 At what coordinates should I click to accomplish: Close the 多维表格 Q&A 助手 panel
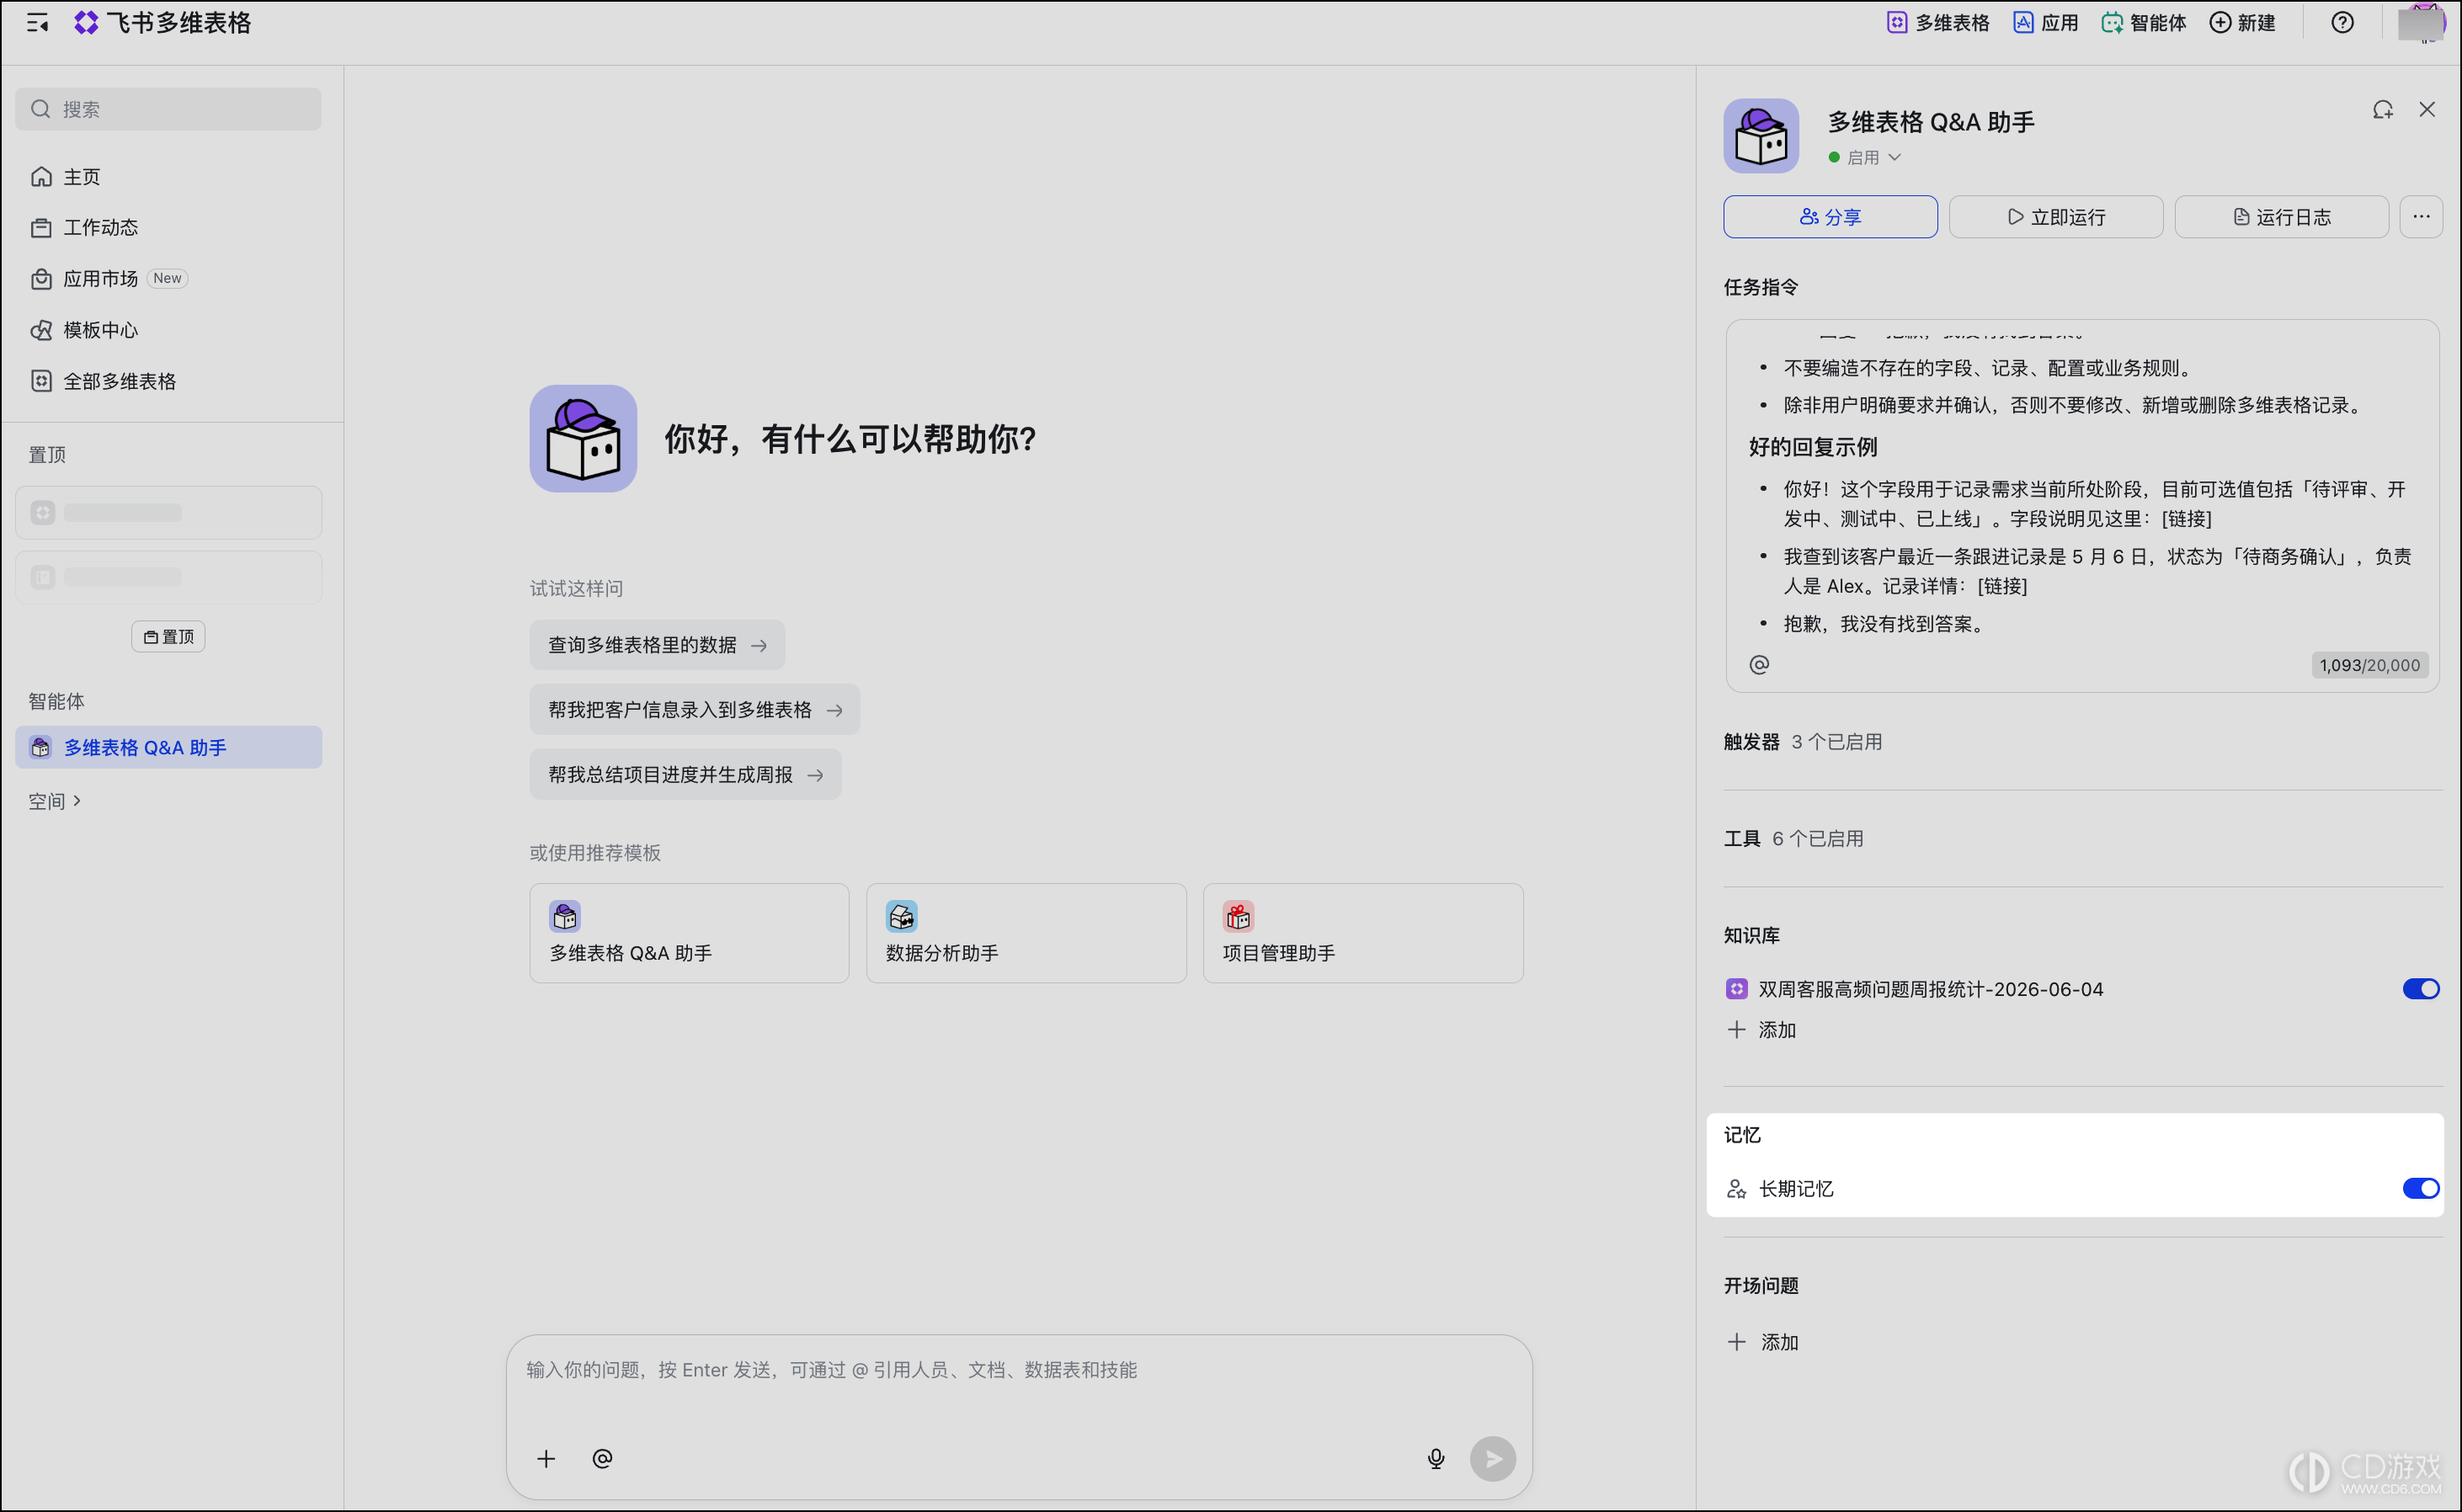click(2426, 109)
